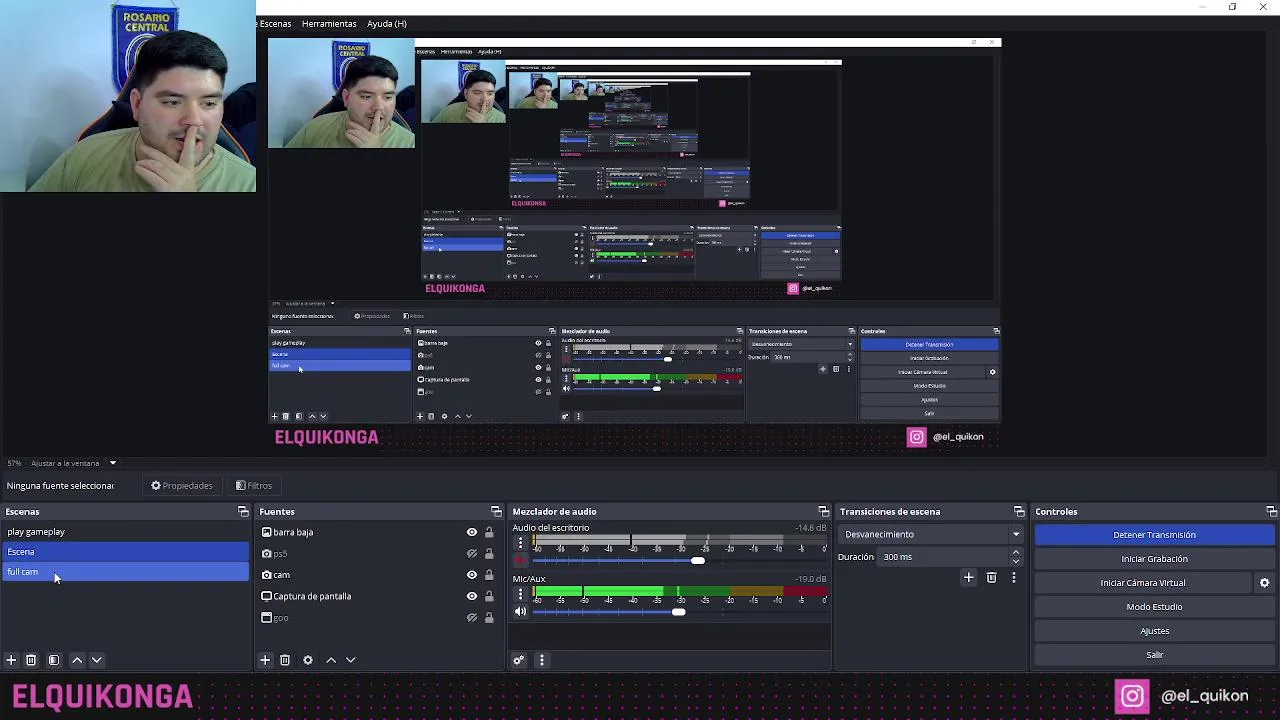Move selected source down in Fuentes
The height and width of the screenshot is (720, 1280).
[x=351, y=660]
